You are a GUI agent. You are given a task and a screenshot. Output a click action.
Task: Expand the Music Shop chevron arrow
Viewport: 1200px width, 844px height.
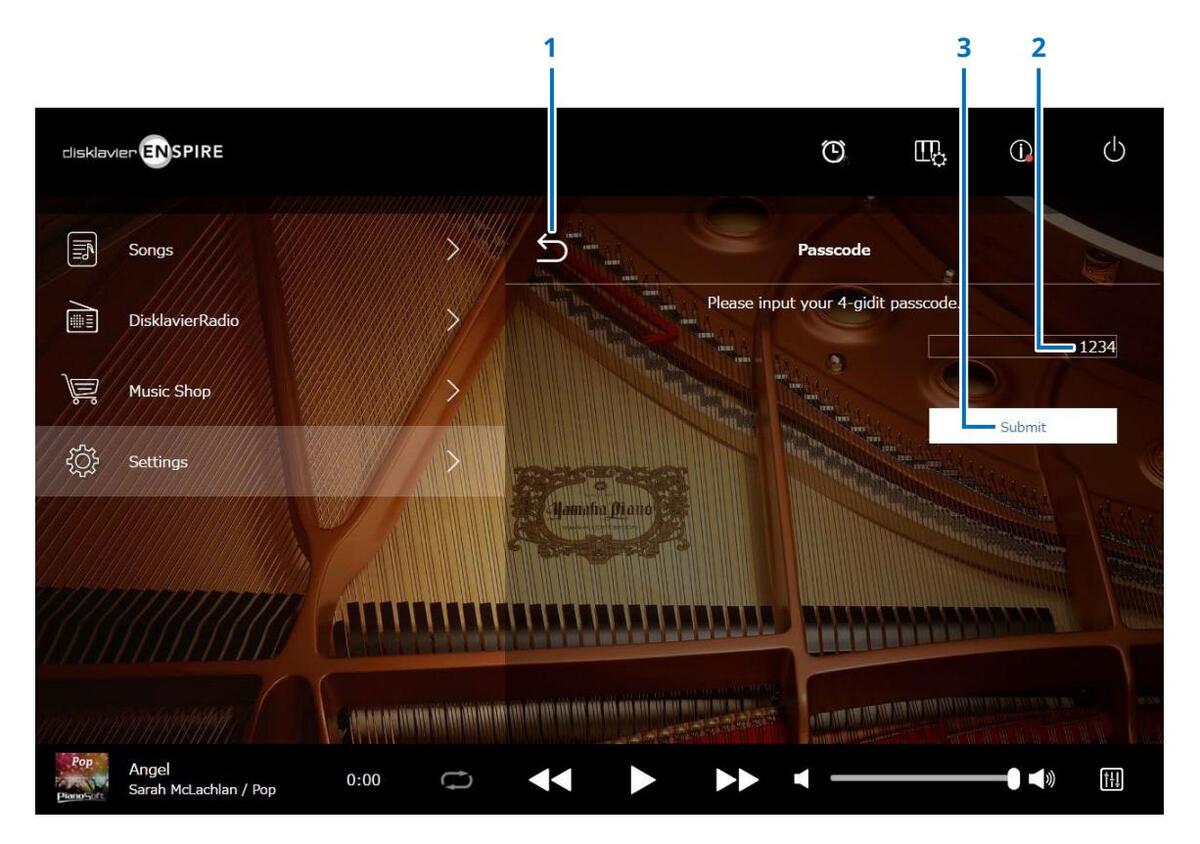(453, 391)
